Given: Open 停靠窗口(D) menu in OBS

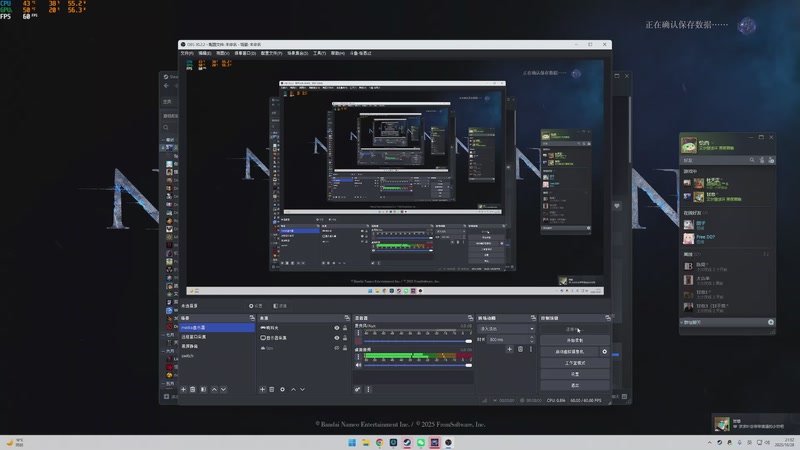Looking at the screenshot, I should click(x=245, y=53).
